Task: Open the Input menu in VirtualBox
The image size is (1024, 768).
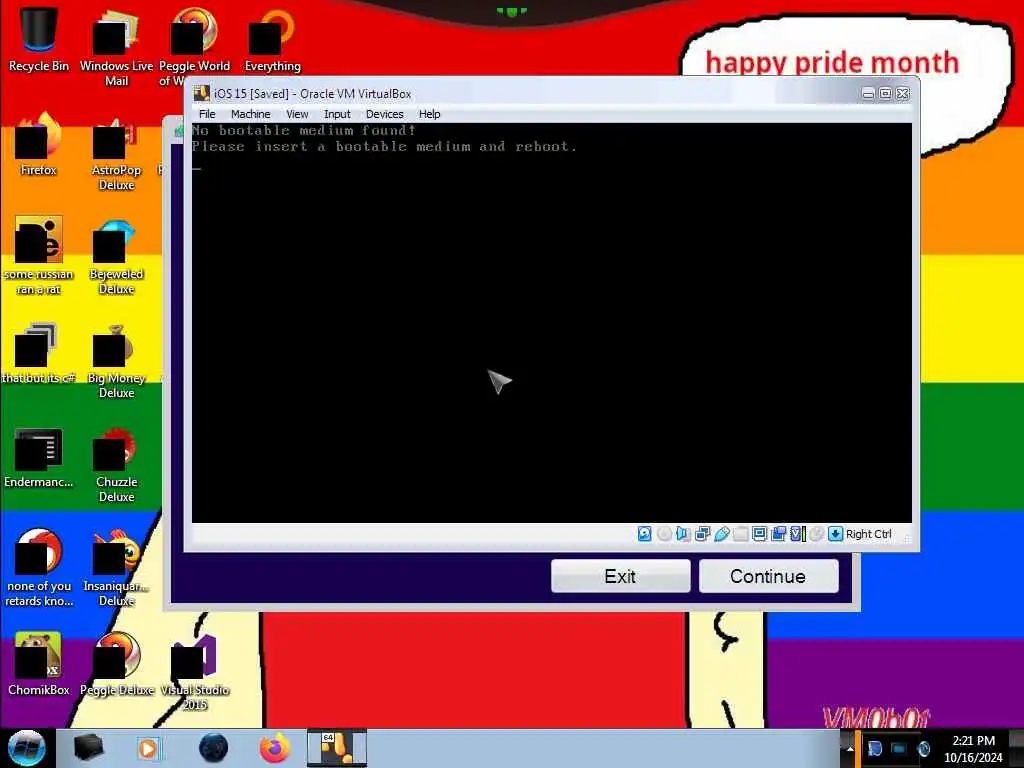Action: click(x=337, y=114)
